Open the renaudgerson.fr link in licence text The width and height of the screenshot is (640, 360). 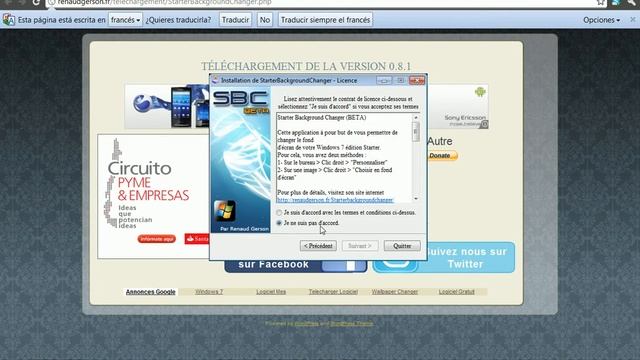click(335, 200)
